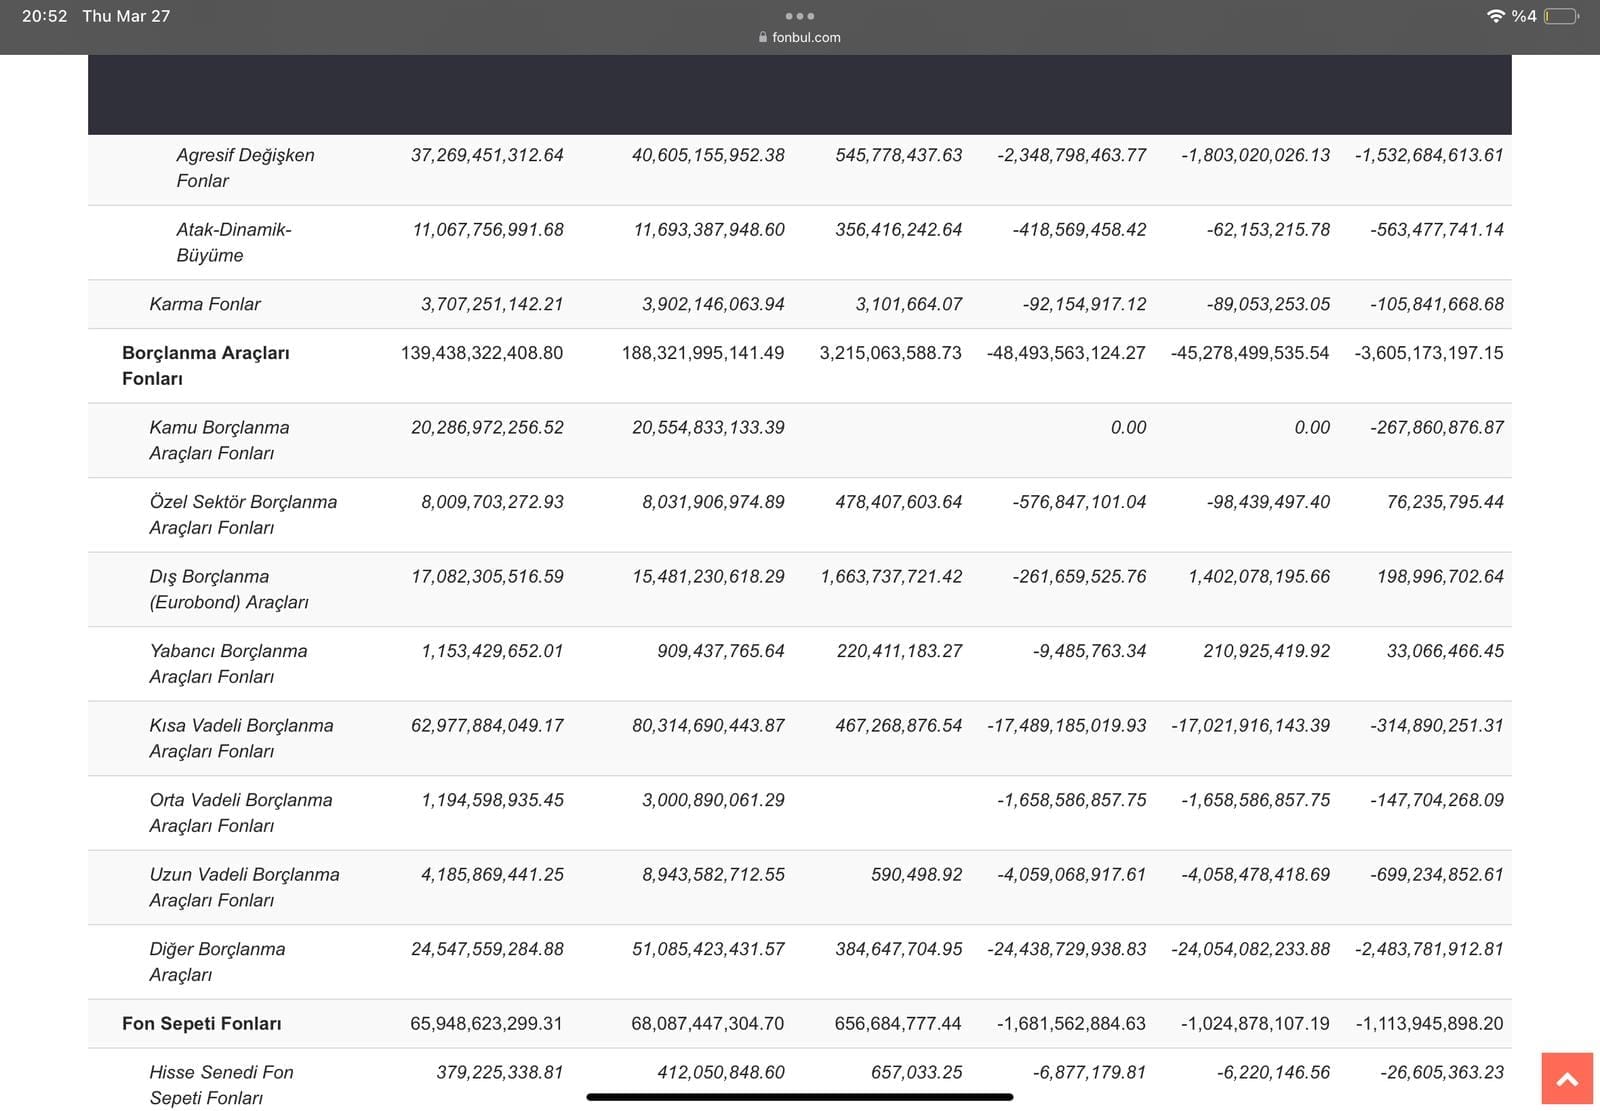Click Kamu Borçlanma Araçları Fonları label
This screenshot has width=1600, height=1111.
[219, 440]
